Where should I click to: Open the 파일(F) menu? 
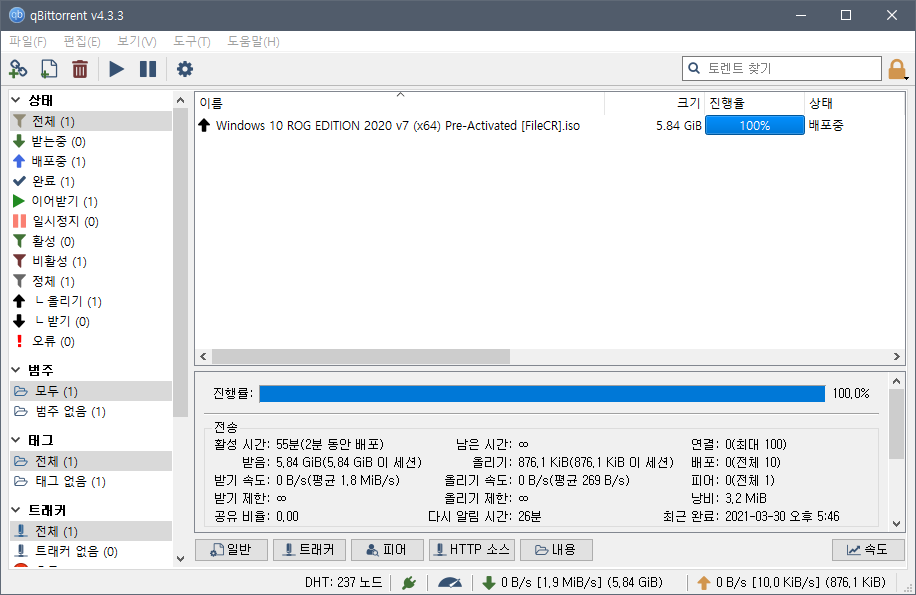[x=27, y=41]
